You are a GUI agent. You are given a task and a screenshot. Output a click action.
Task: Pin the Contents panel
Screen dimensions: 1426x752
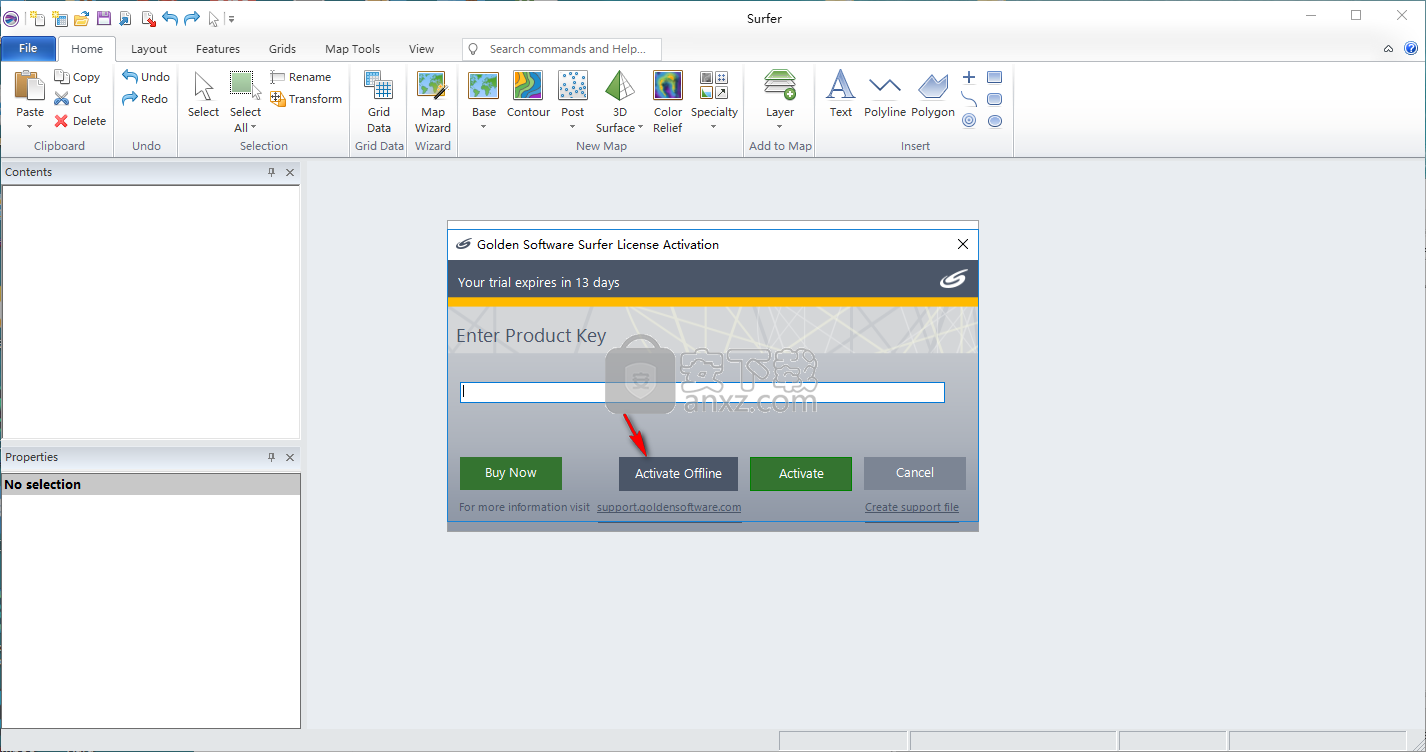point(271,172)
